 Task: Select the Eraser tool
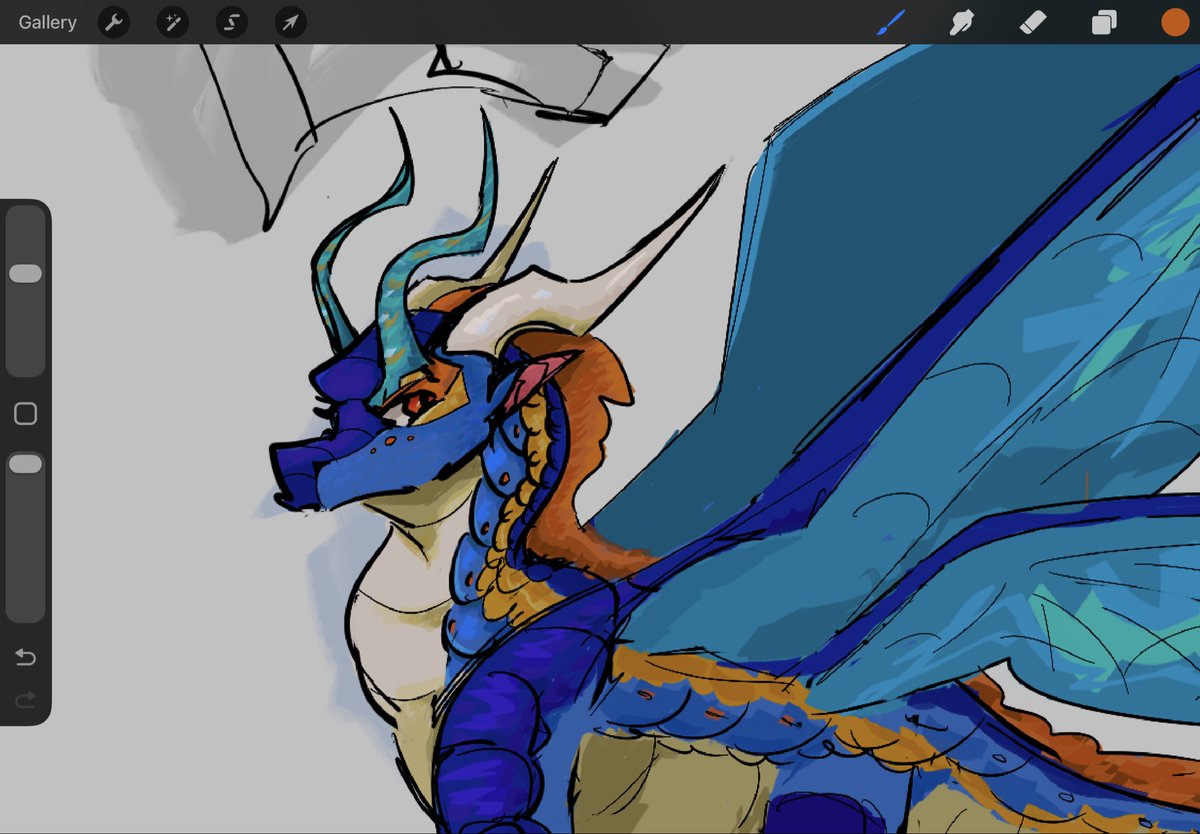pos(1033,22)
